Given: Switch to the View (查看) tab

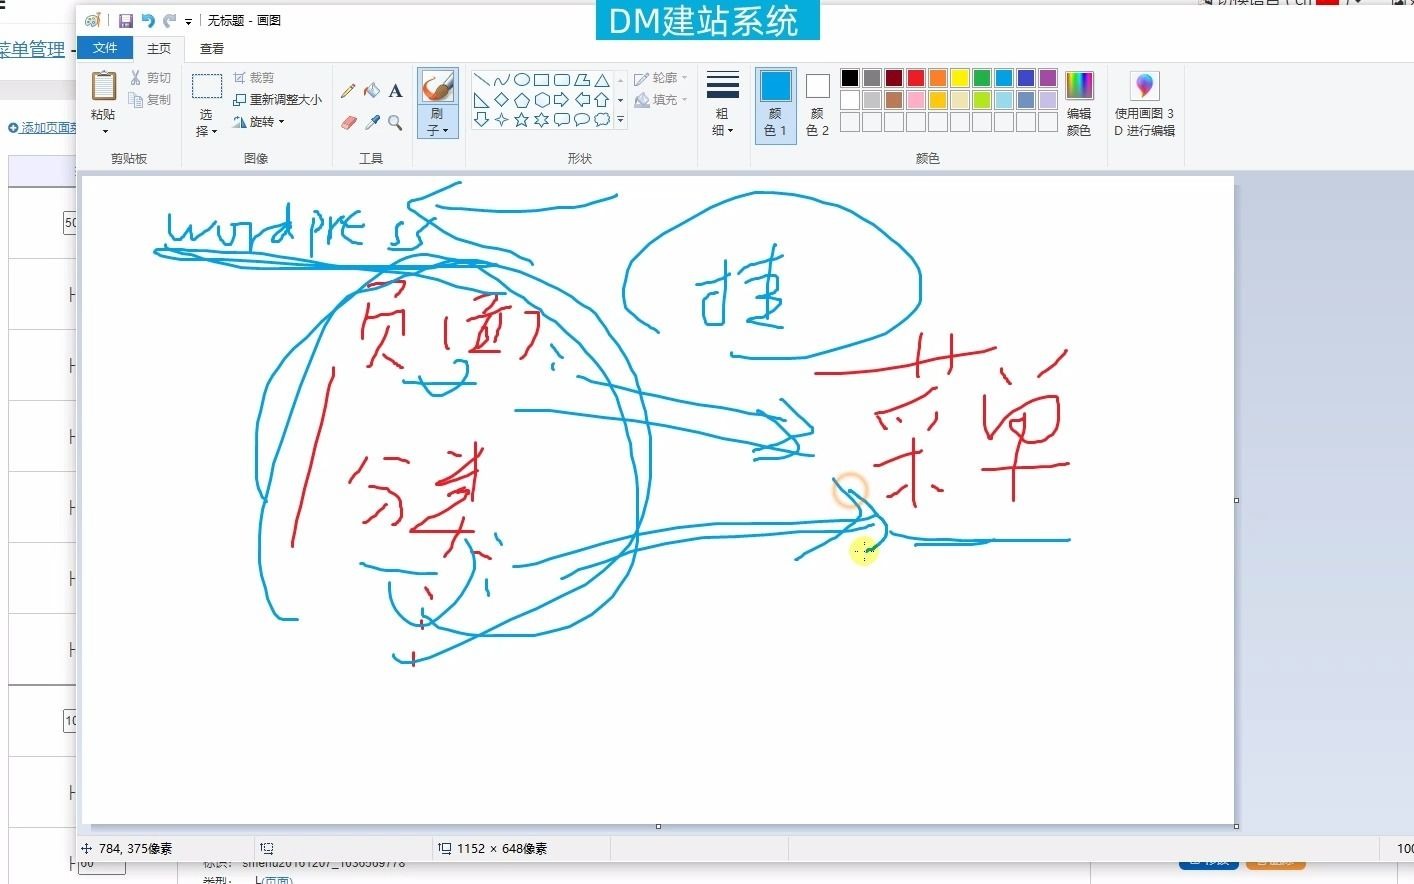Looking at the screenshot, I should [x=212, y=48].
